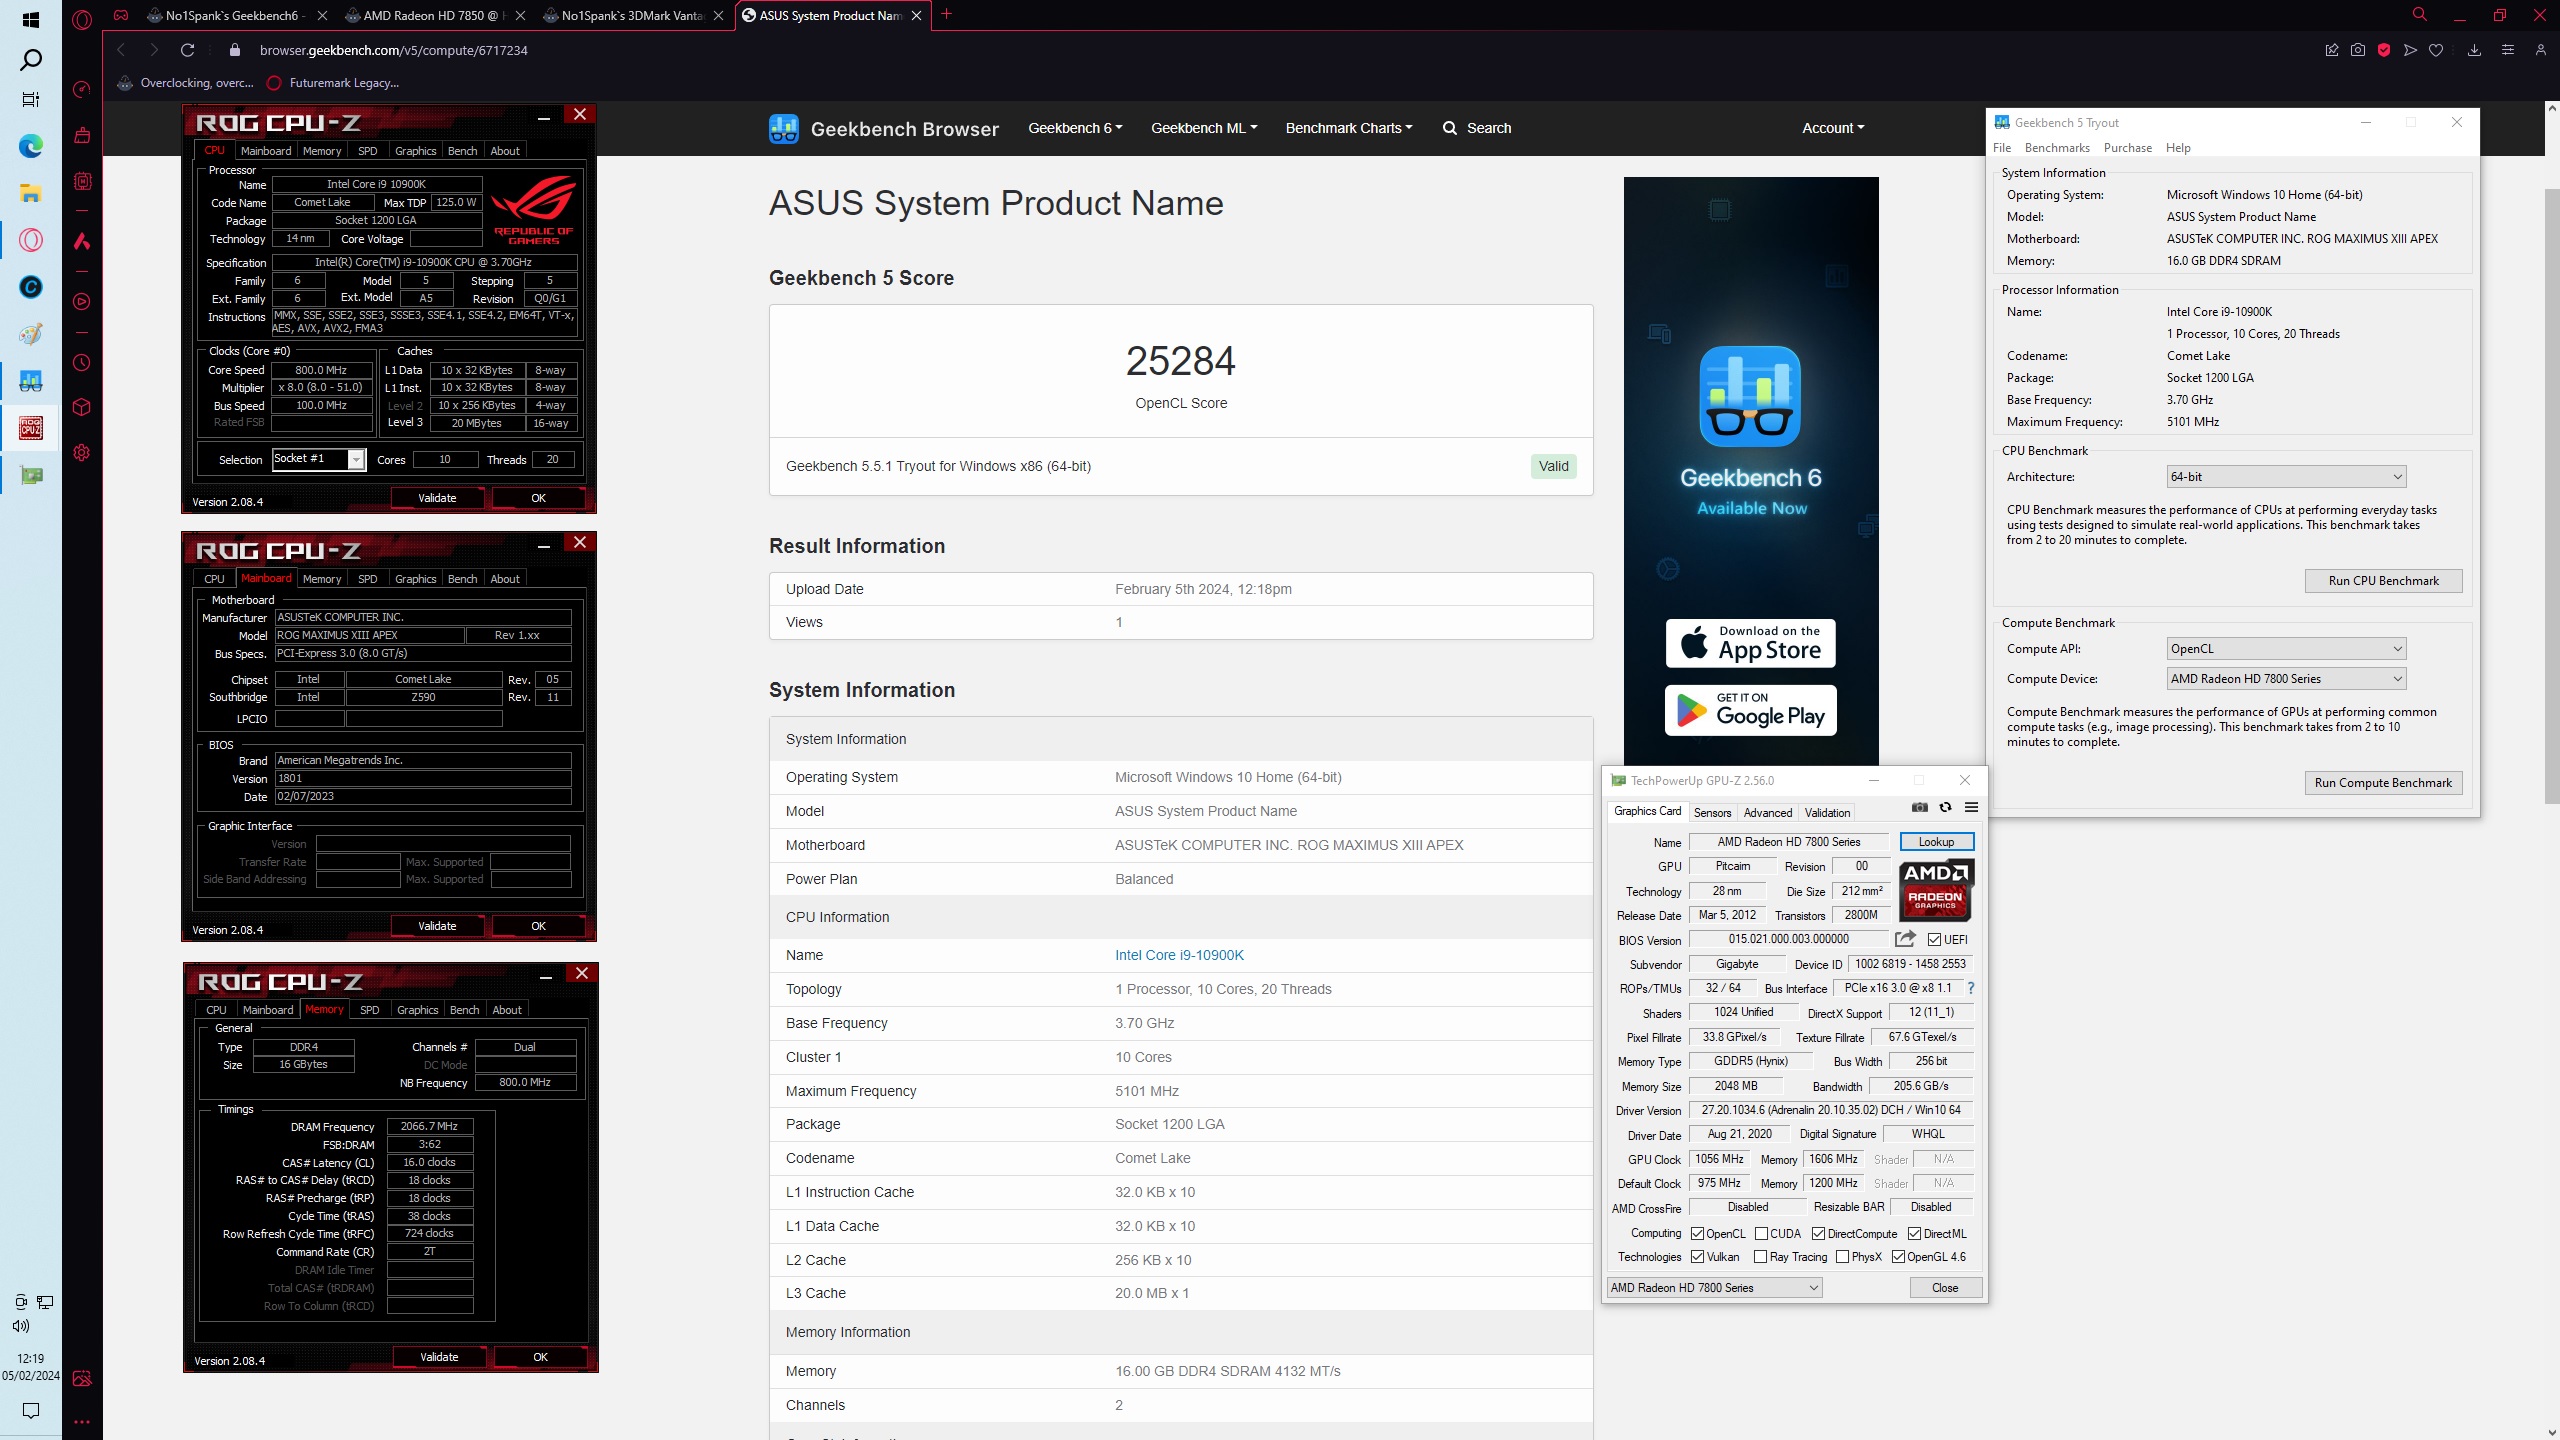2560x1440 pixels.
Task: Open Opera sidebar settings gear
Action: [x=82, y=452]
